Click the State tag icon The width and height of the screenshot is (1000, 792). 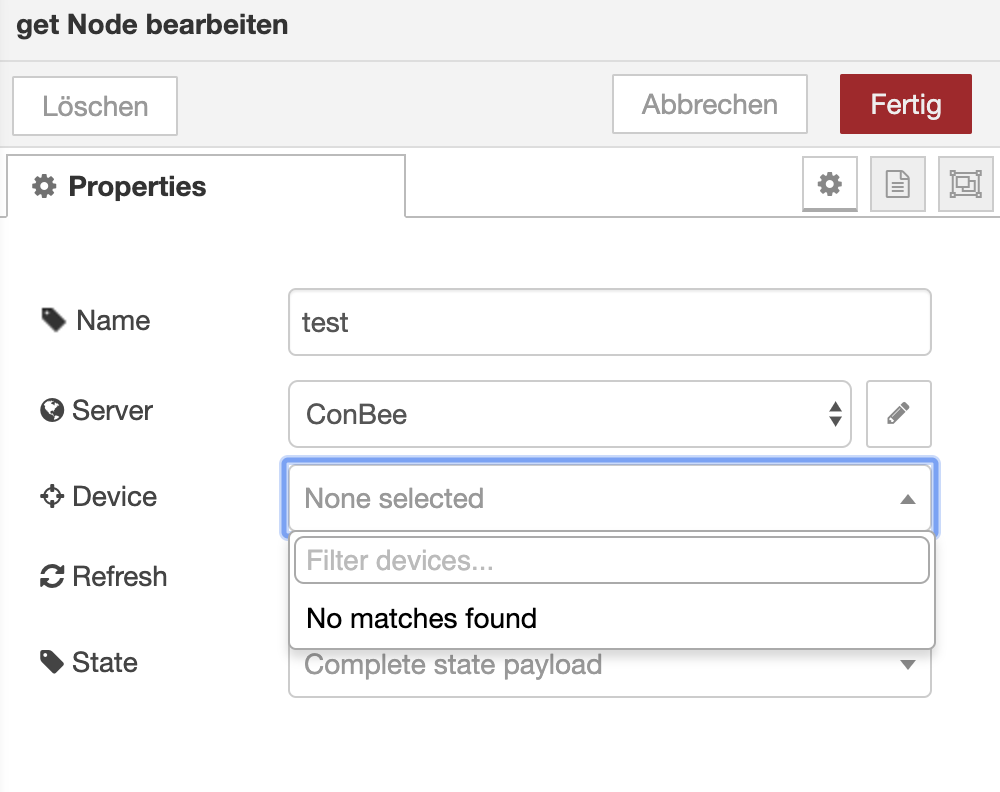tap(52, 662)
